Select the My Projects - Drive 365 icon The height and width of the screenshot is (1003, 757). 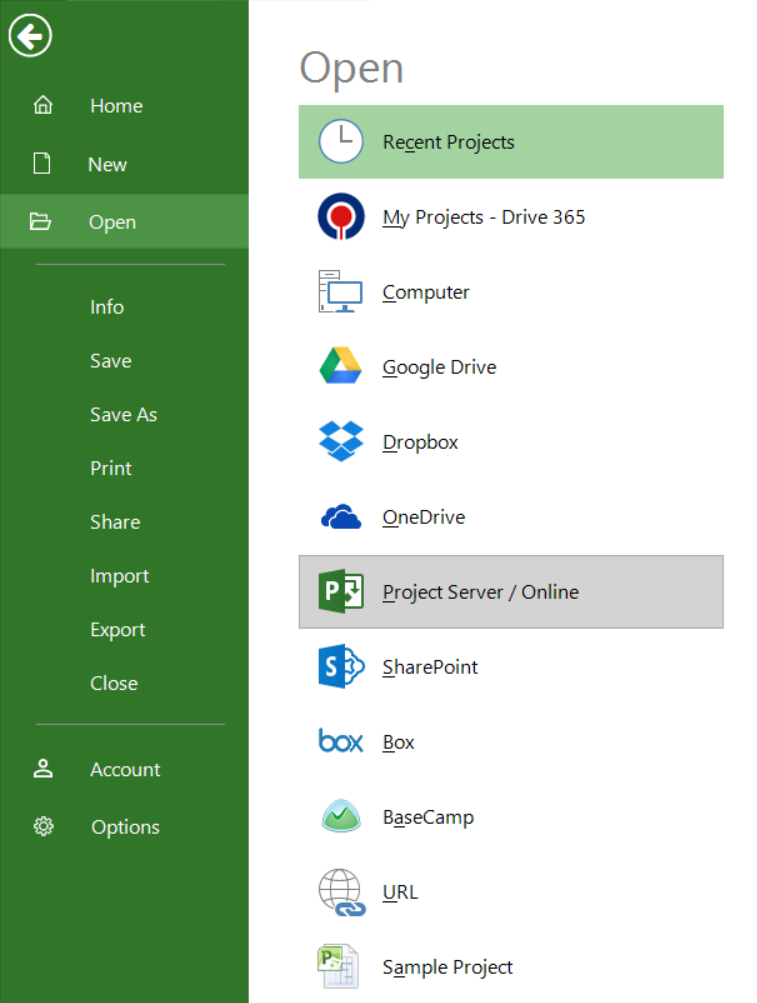(341, 217)
